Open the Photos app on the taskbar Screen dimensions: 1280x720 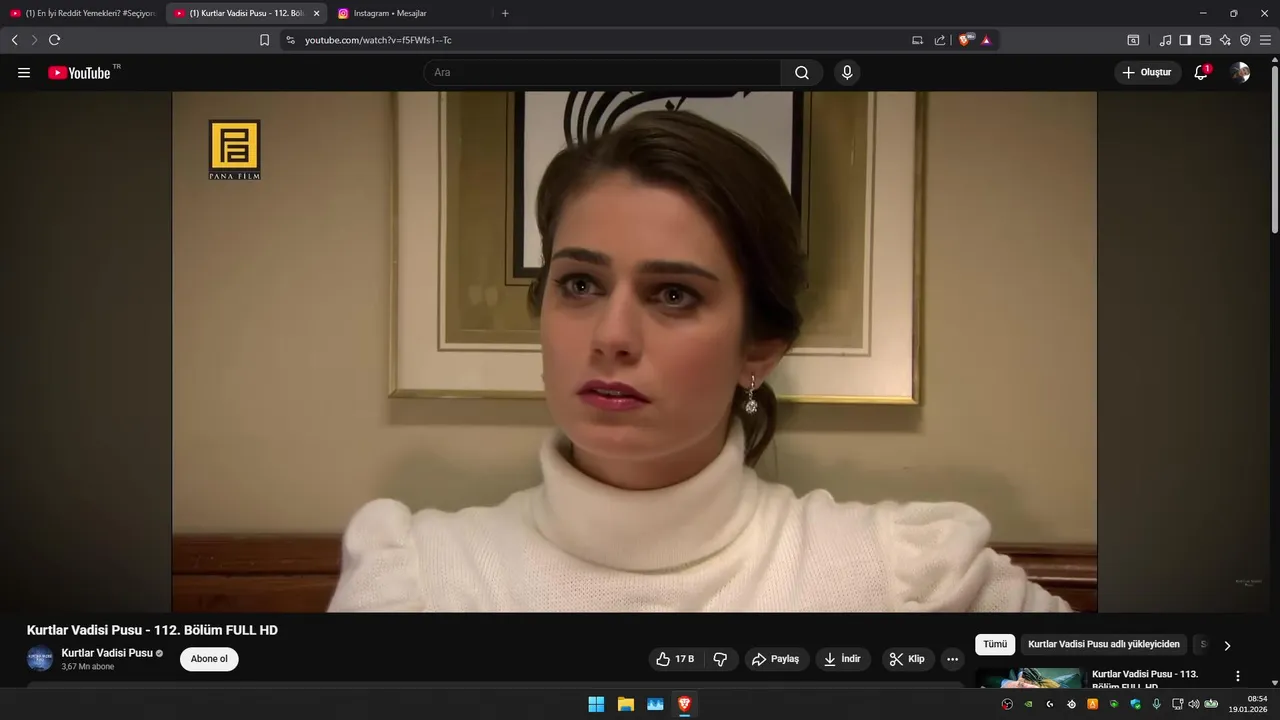(655, 704)
